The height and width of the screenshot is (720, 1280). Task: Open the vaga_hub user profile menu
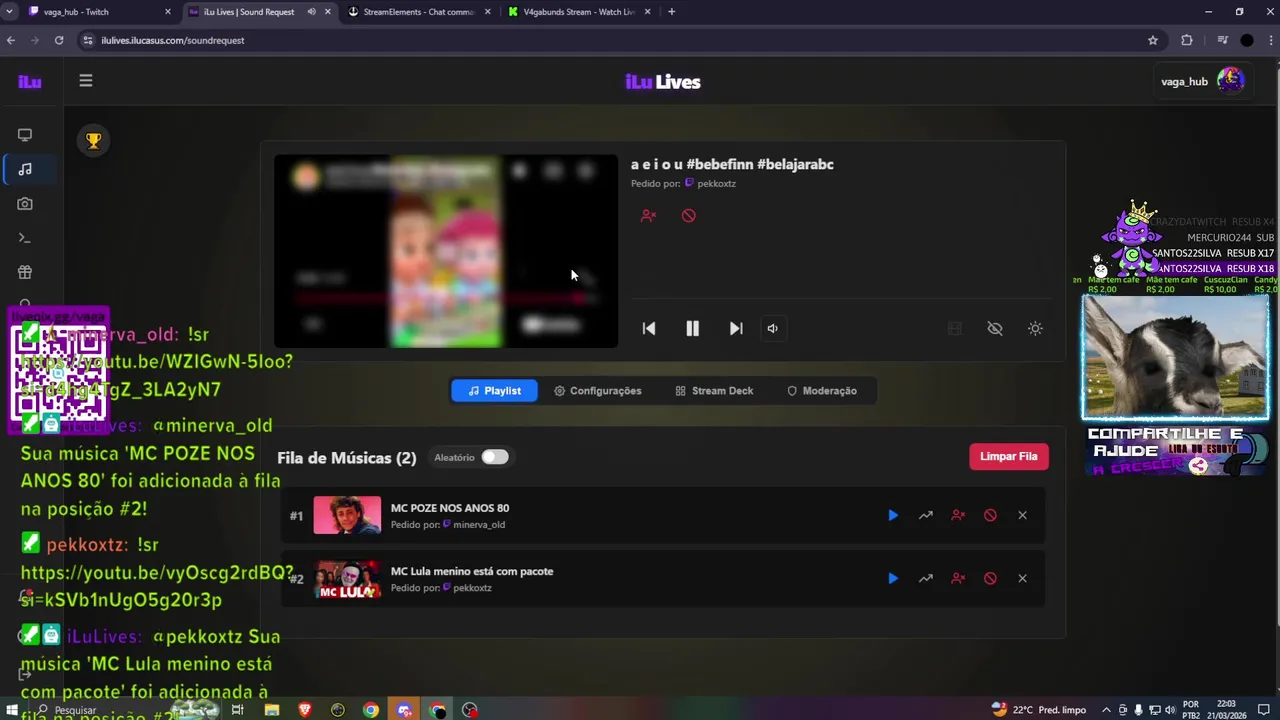coord(1202,81)
